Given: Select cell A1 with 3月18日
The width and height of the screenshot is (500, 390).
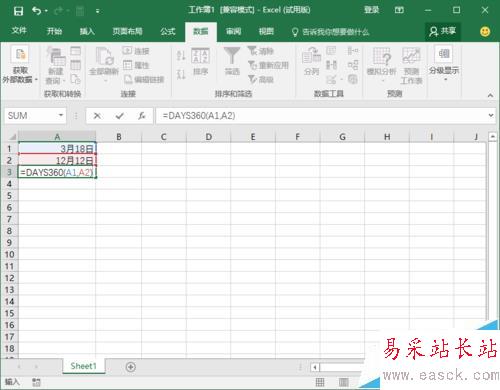Looking at the screenshot, I should pos(57,148).
